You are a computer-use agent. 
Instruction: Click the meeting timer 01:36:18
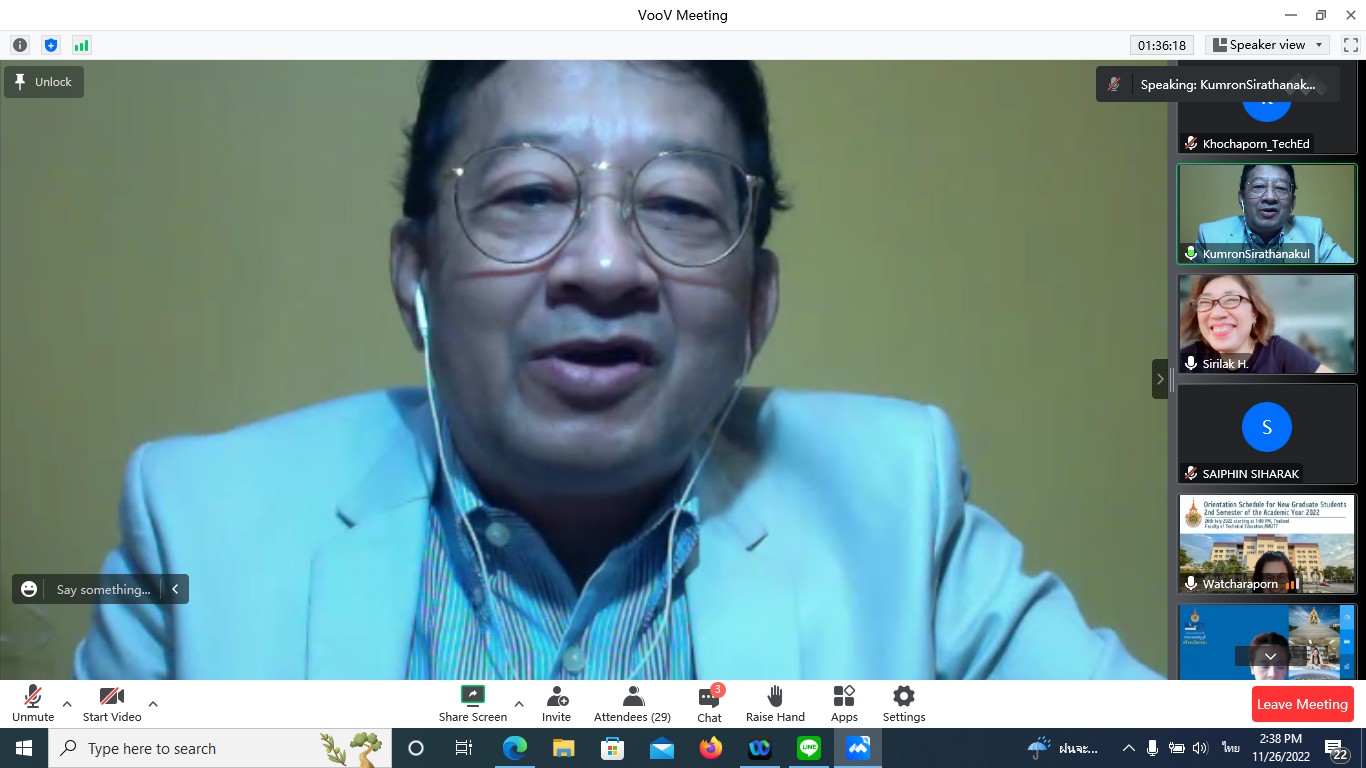coord(1162,45)
